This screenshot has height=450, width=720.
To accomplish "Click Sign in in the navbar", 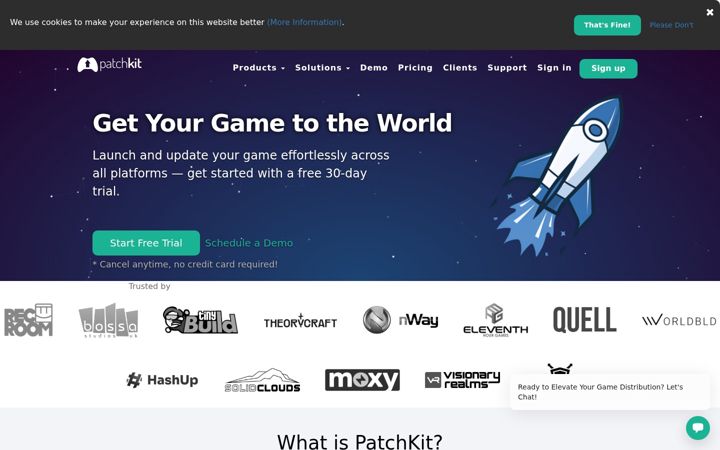I will pyautogui.click(x=554, y=68).
